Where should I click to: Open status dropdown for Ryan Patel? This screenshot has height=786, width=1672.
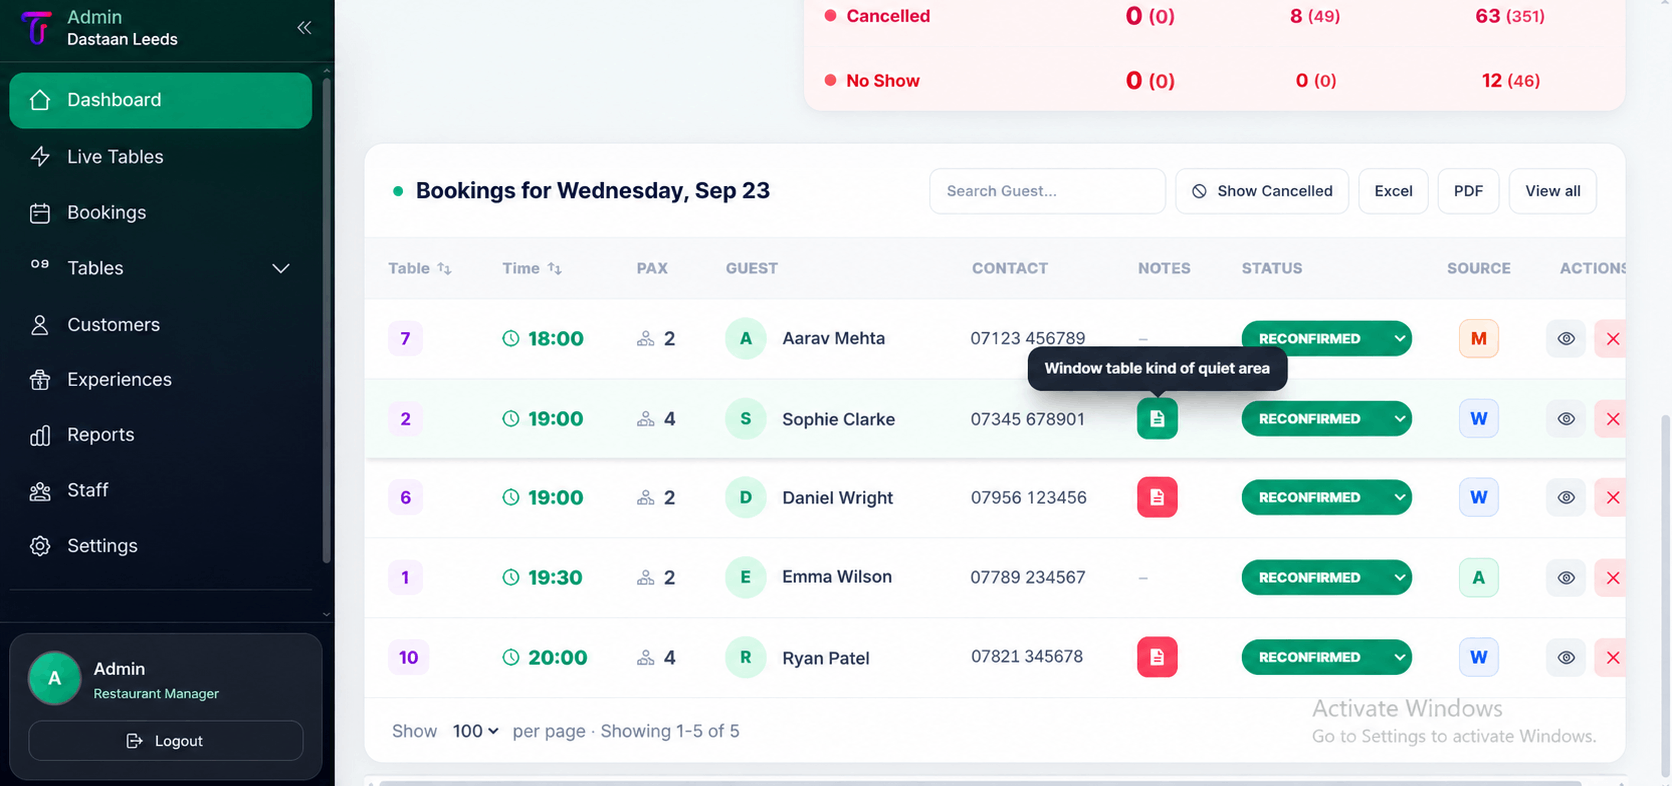coord(1326,657)
